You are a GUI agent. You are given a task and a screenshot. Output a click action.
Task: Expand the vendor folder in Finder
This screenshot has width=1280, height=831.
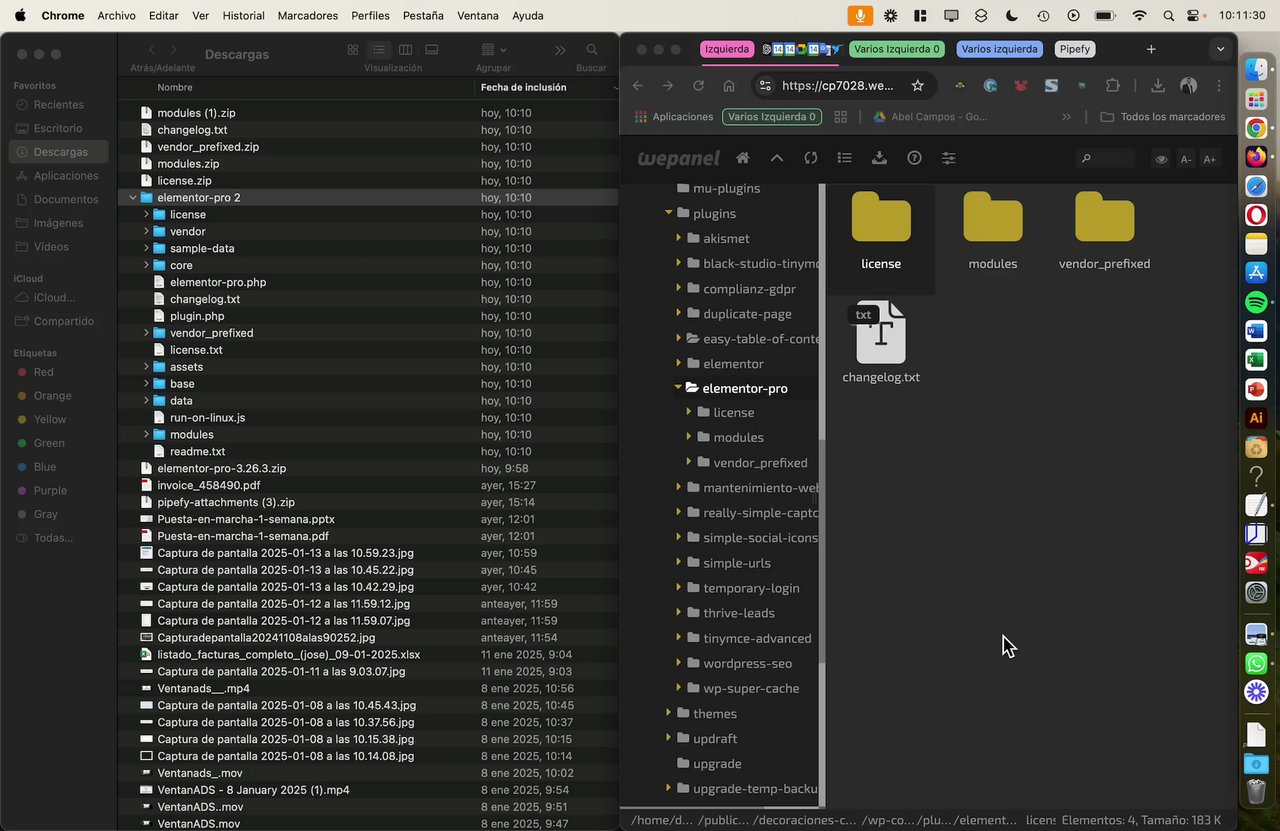point(146,232)
